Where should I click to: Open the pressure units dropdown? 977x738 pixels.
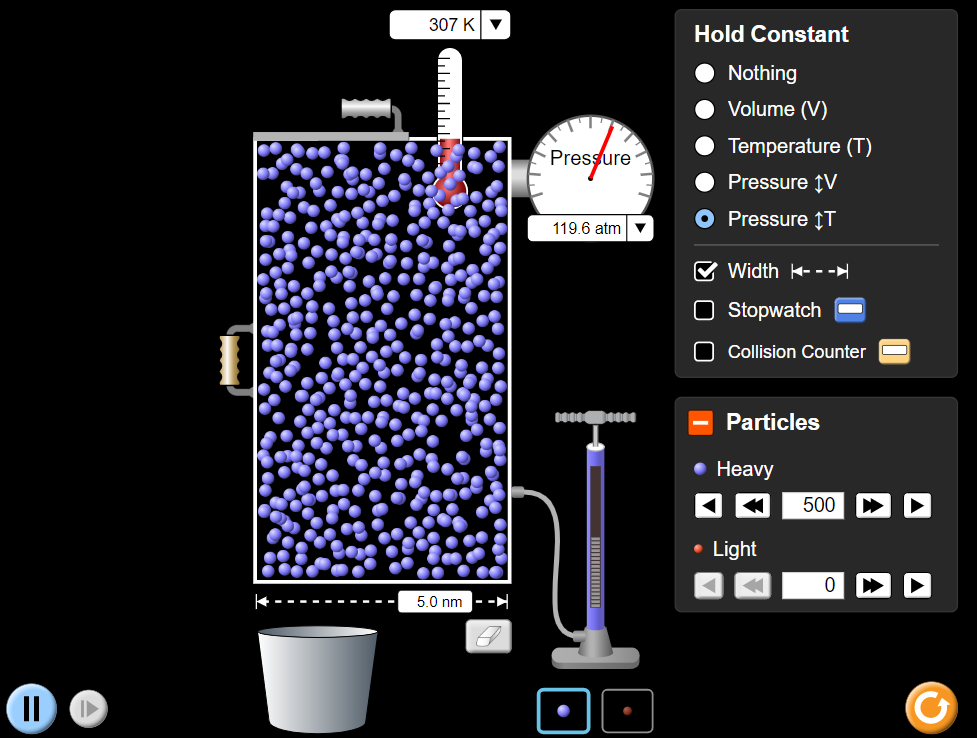tap(641, 228)
